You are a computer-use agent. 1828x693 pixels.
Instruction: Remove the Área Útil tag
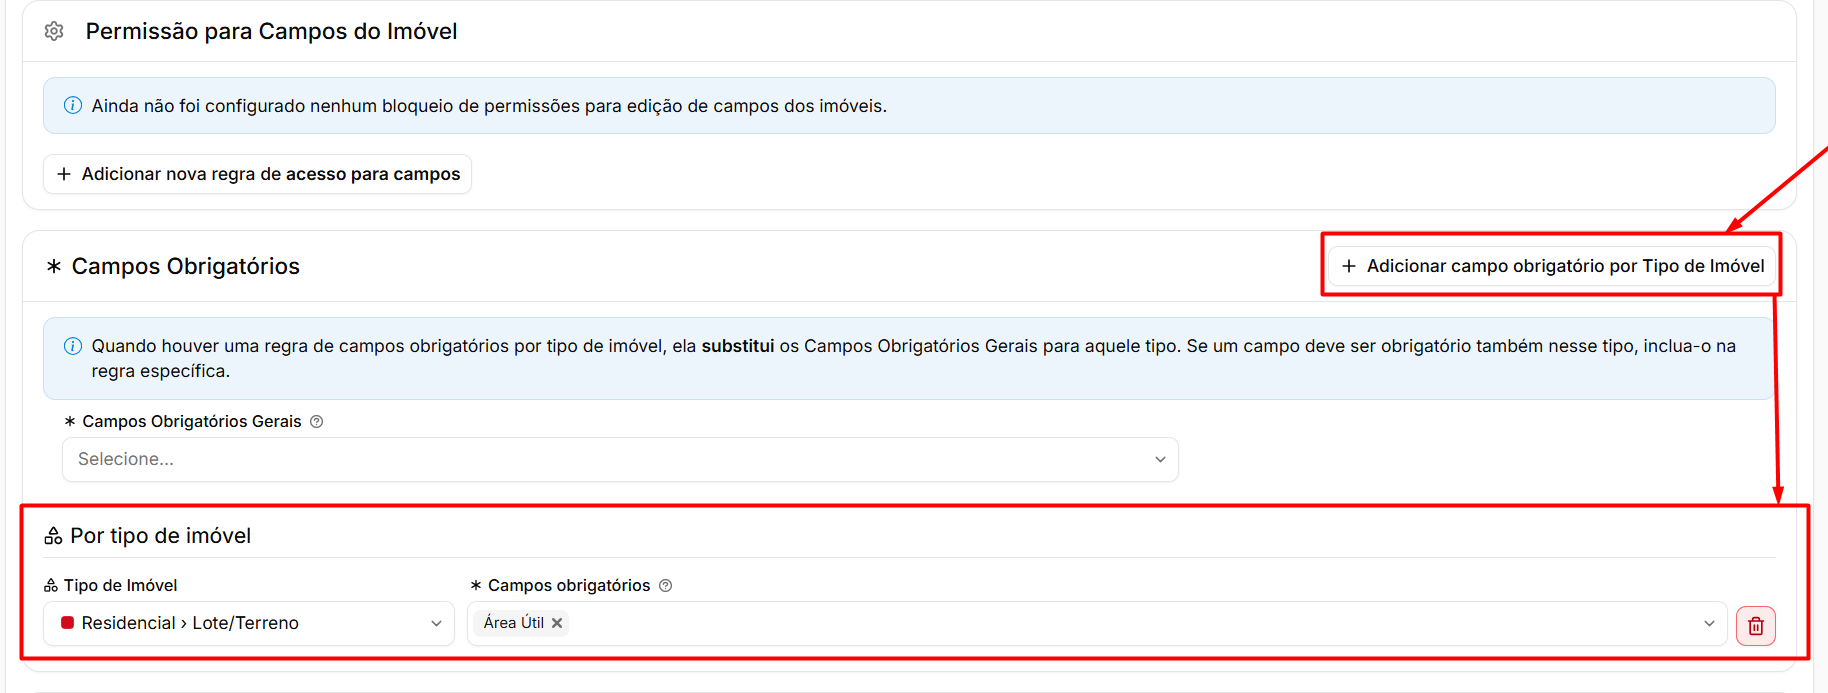557,623
